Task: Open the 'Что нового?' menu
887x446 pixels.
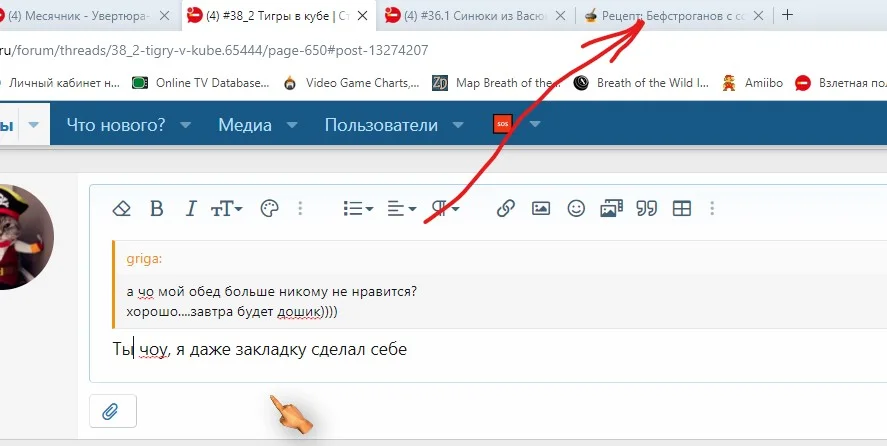Action: tap(116, 124)
